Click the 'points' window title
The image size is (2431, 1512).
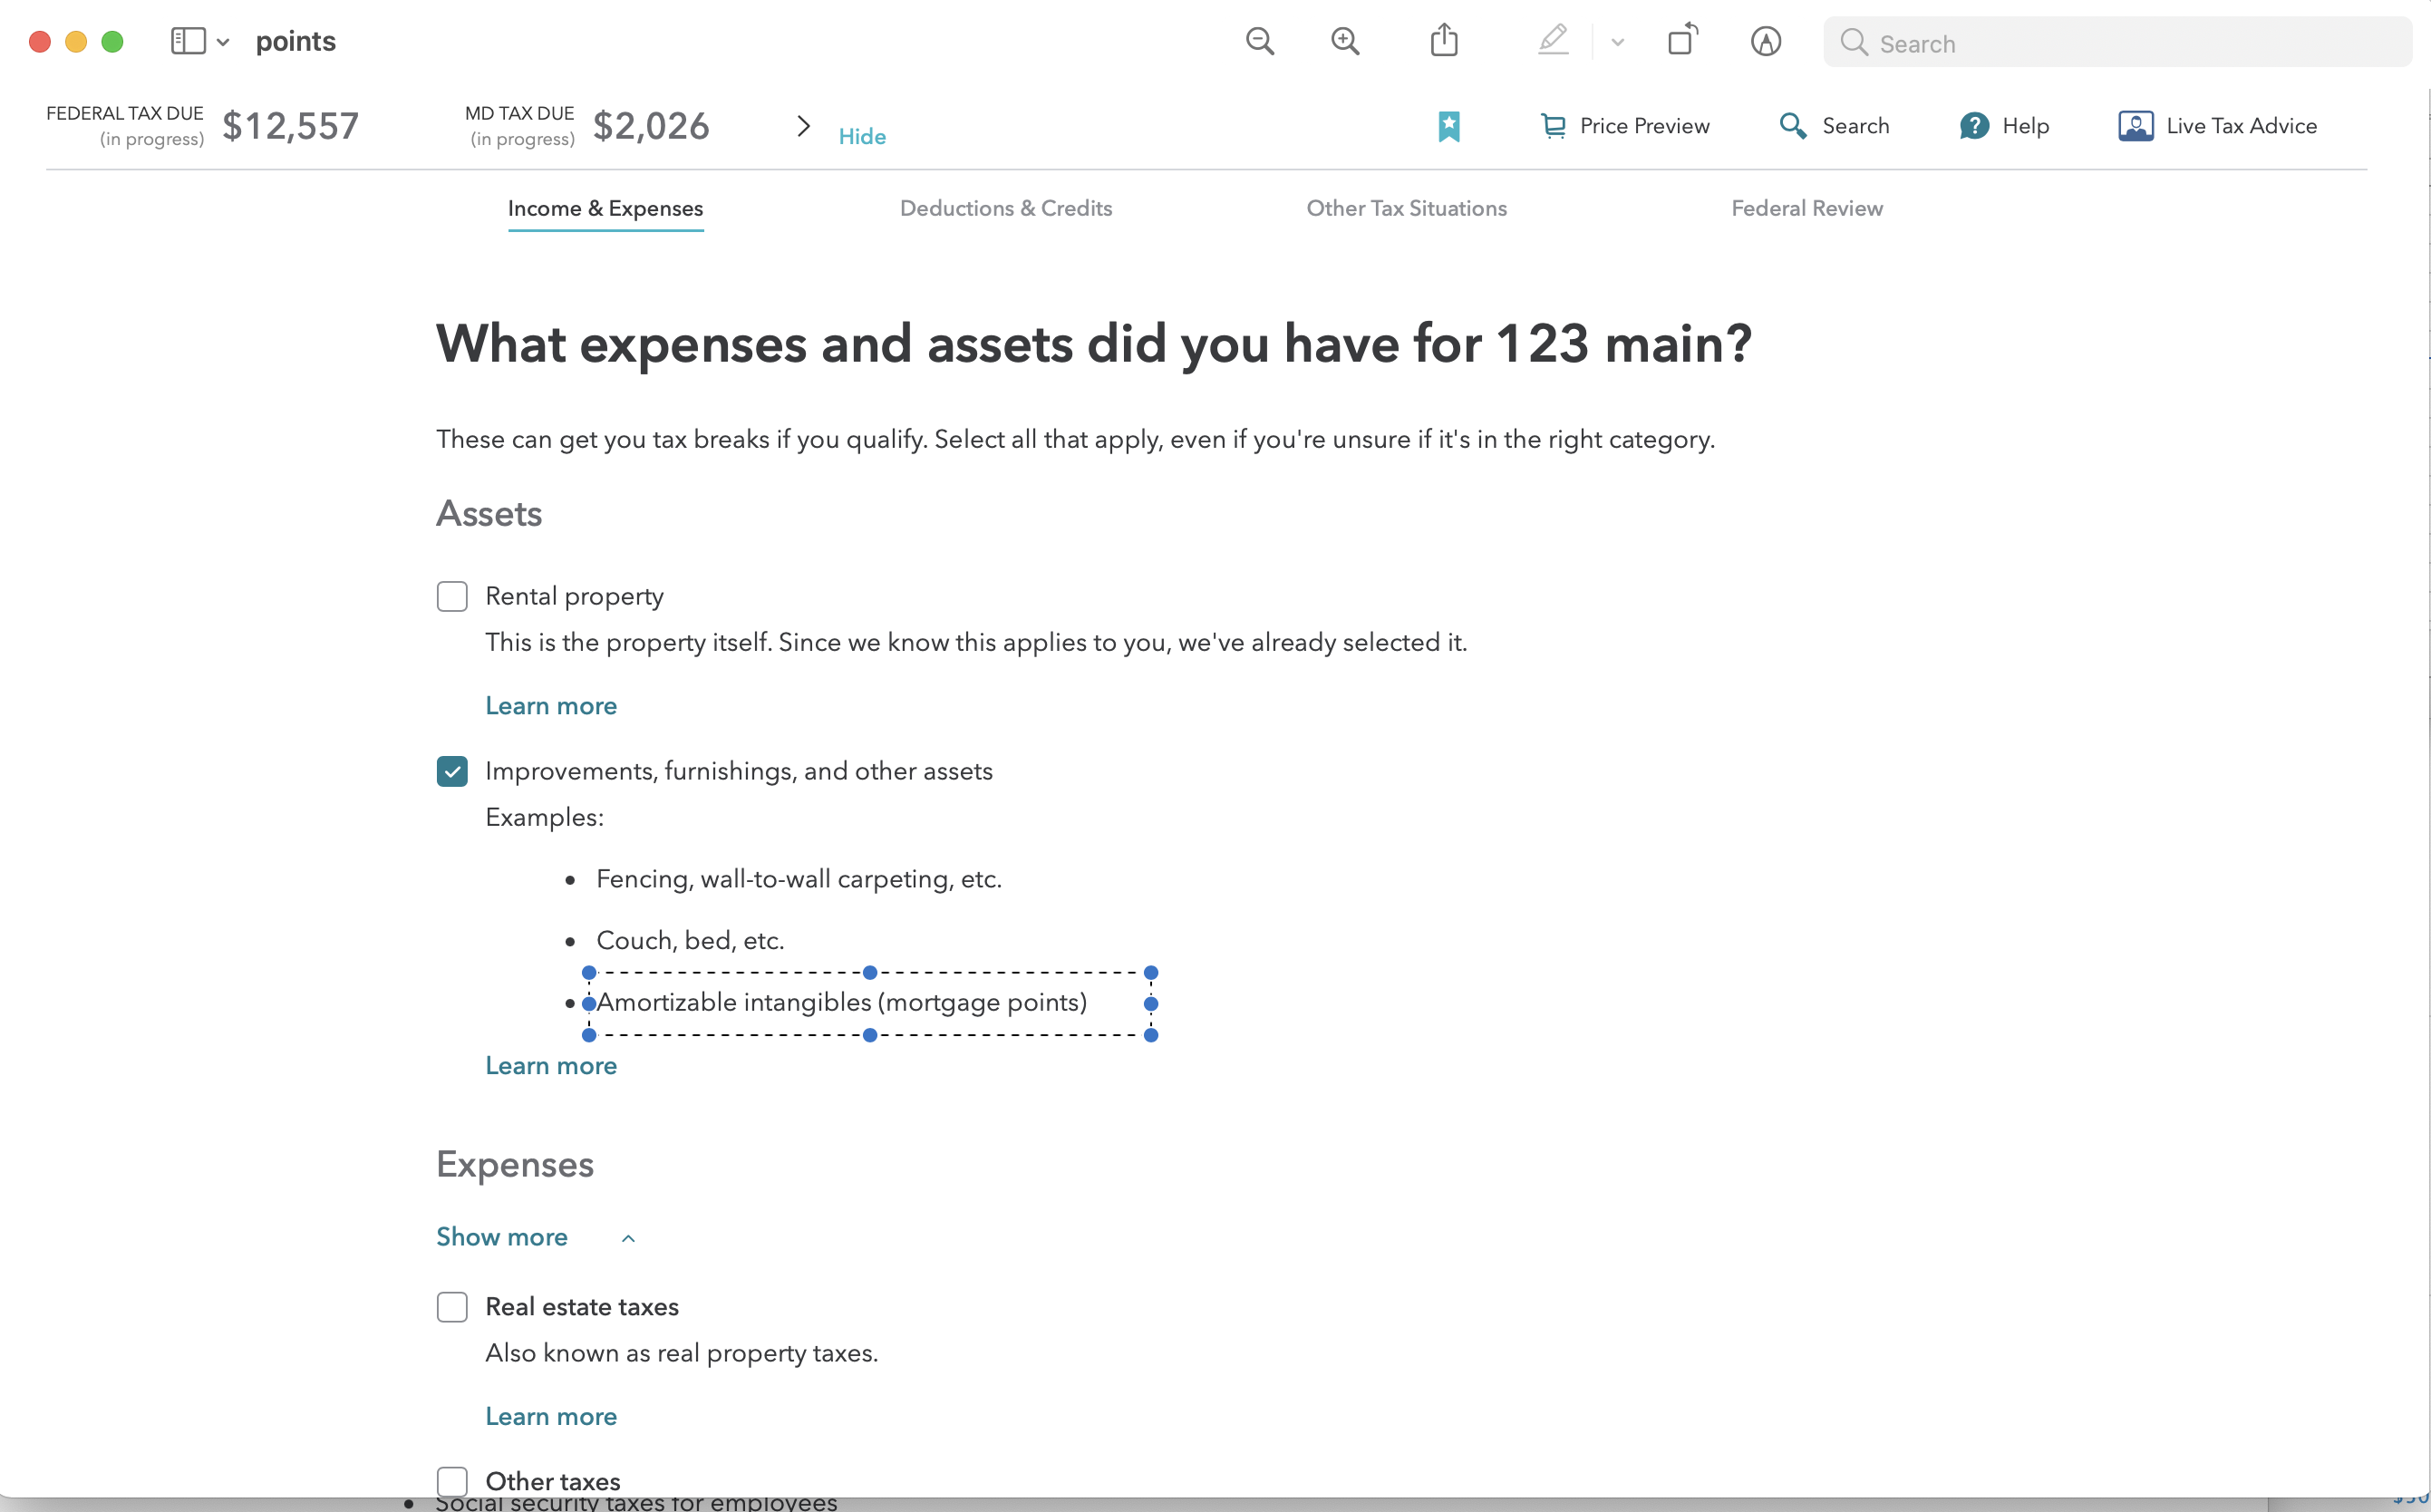click(x=295, y=41)
